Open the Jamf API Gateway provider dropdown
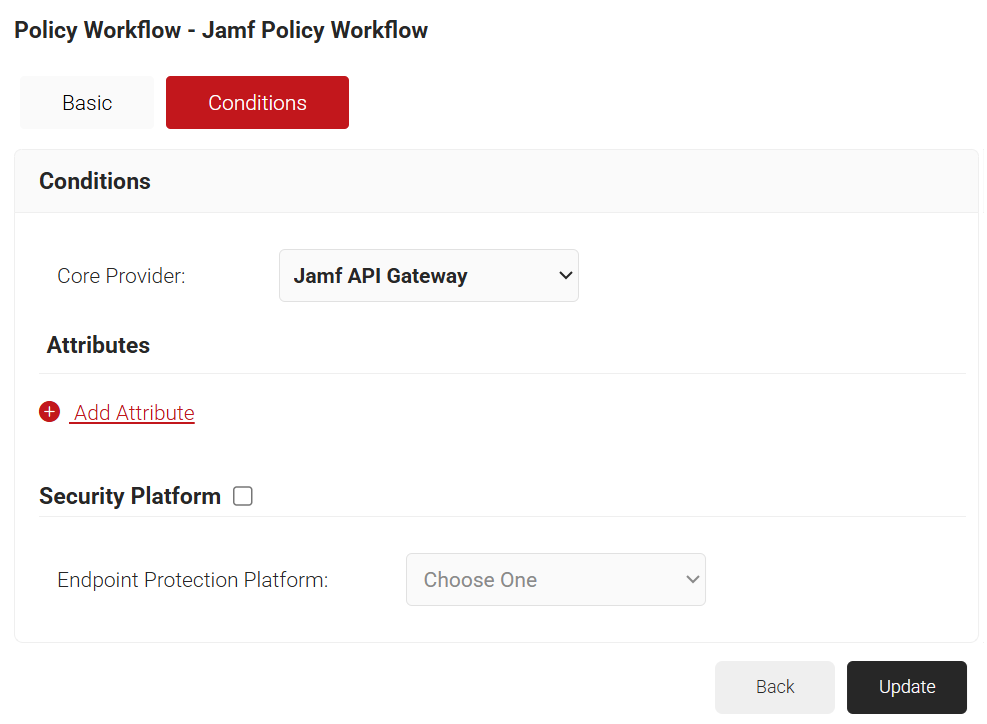987x724 pixels. [x=428, y=275]
